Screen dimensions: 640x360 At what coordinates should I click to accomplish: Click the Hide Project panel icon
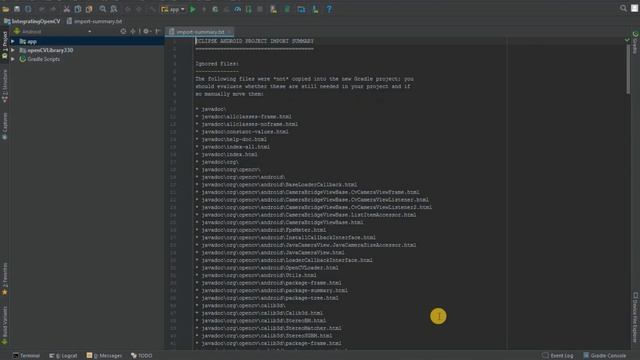click(158, 31)
